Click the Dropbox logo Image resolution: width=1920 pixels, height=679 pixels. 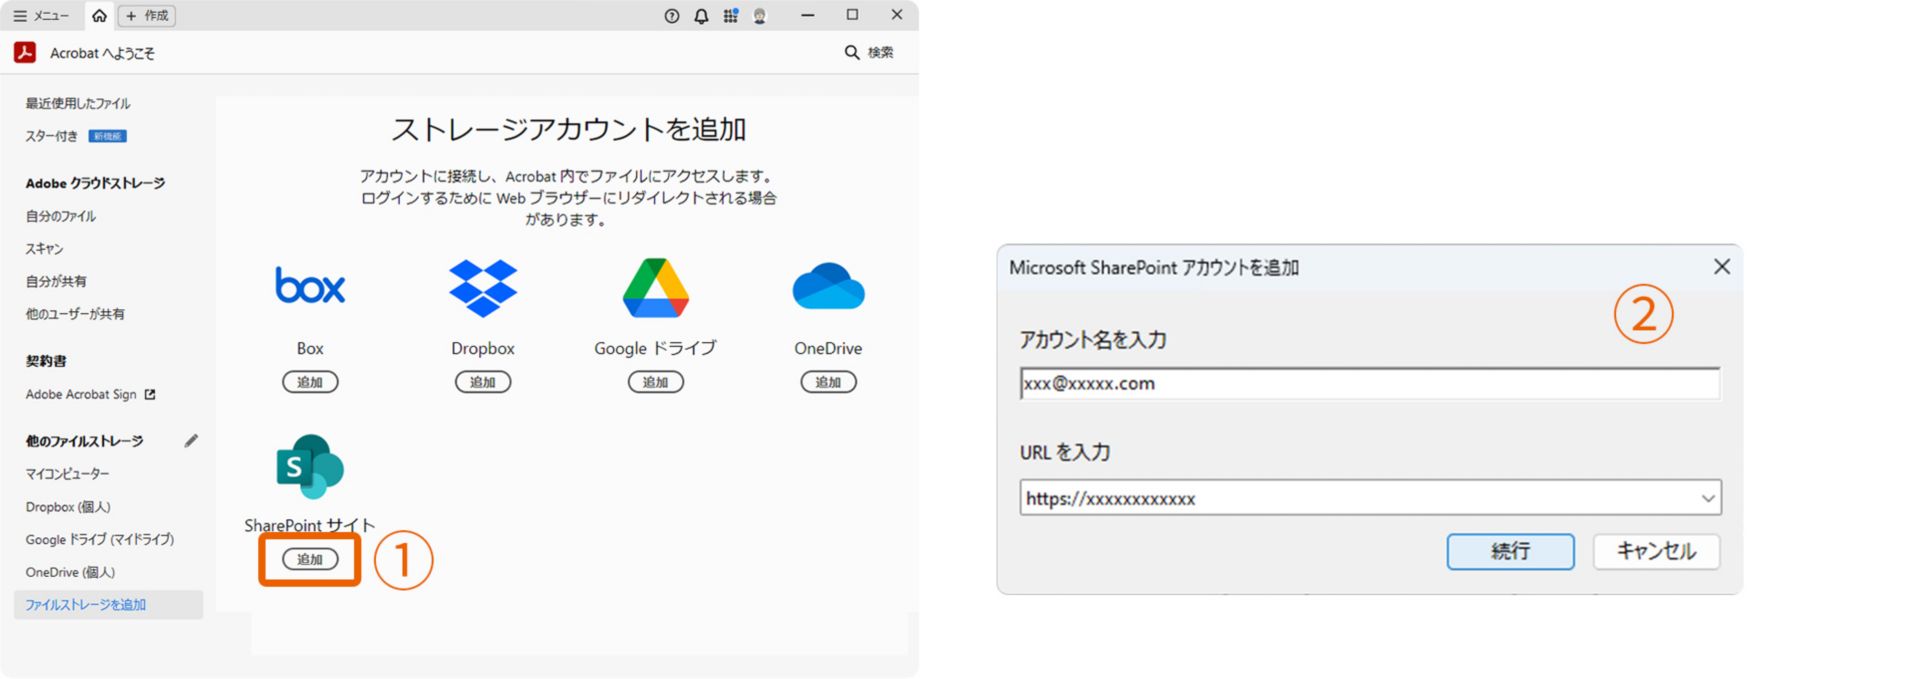(x=483, y=288)
